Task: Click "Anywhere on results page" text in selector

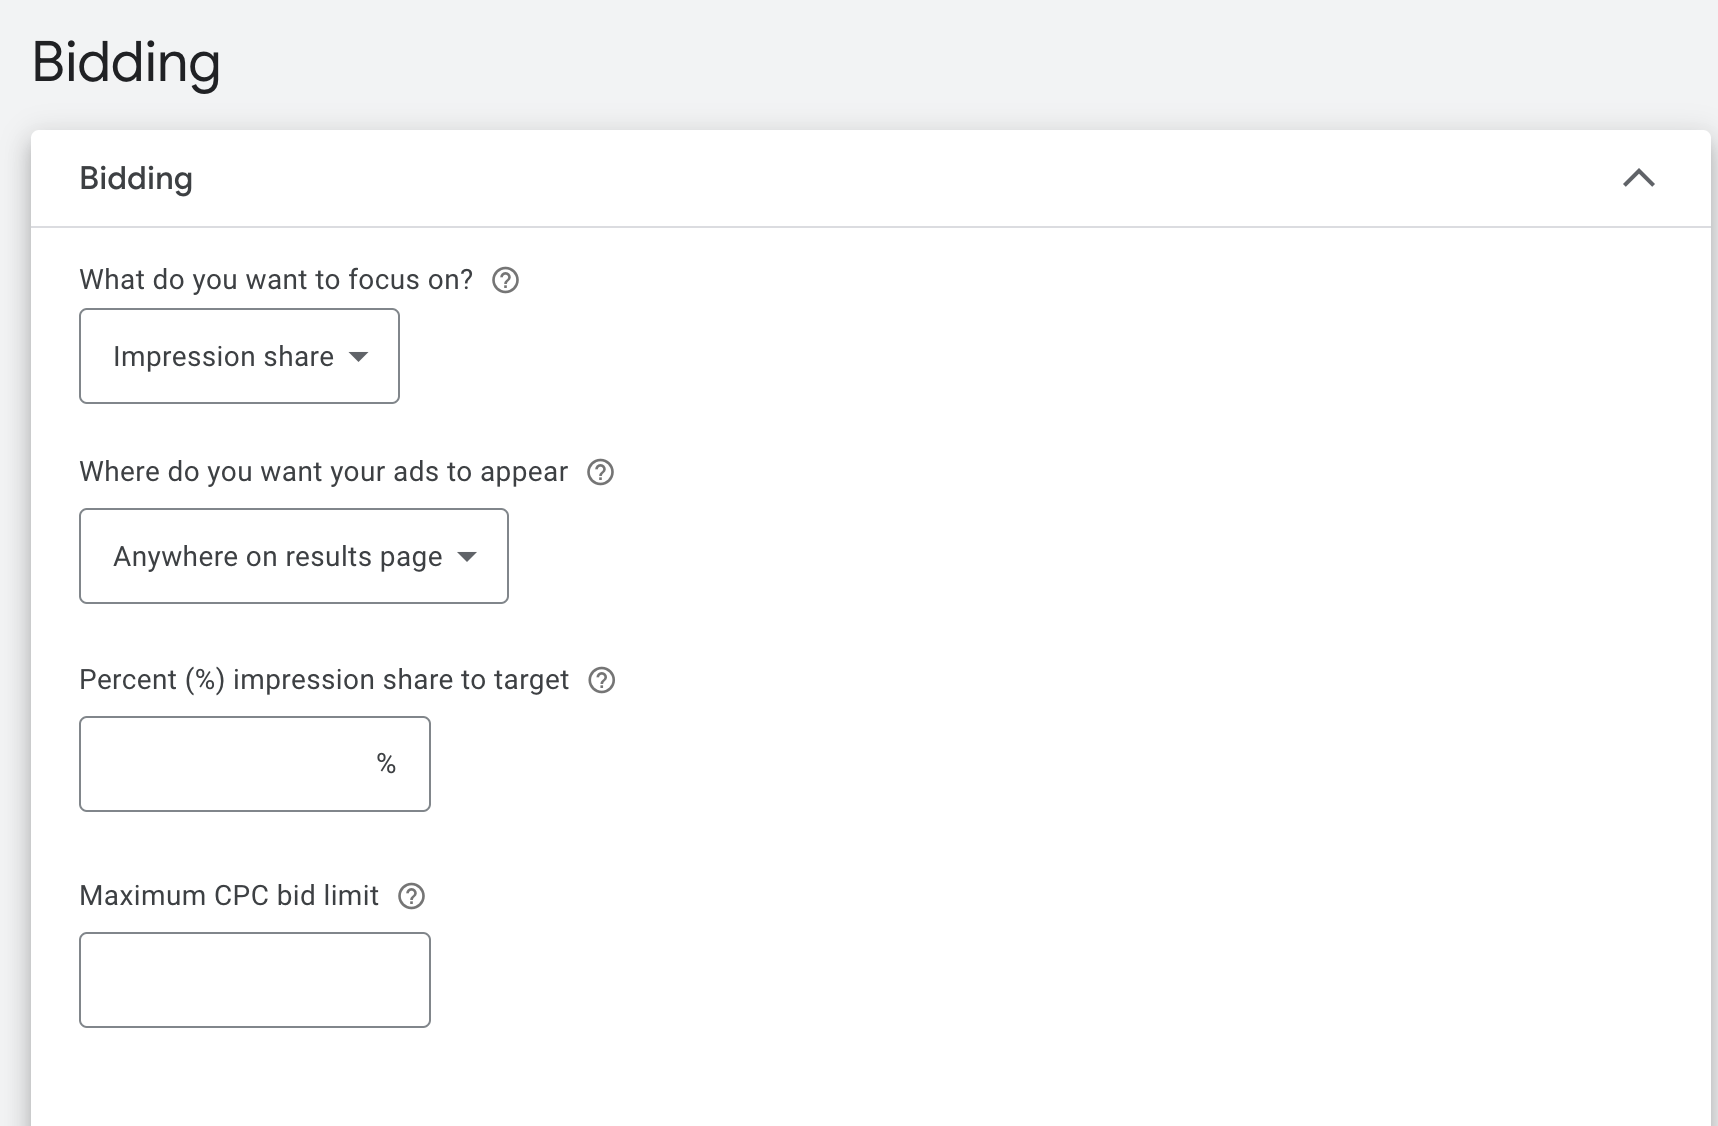Action: [277, 557]
